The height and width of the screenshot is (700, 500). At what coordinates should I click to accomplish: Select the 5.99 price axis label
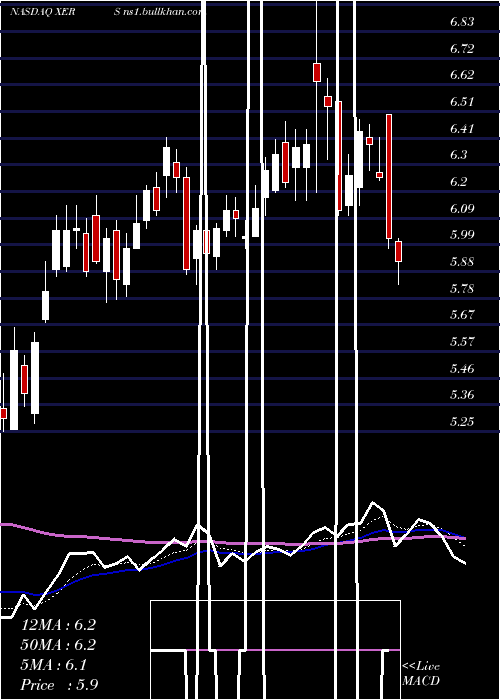pyautogui.click(x=462, y=235)
